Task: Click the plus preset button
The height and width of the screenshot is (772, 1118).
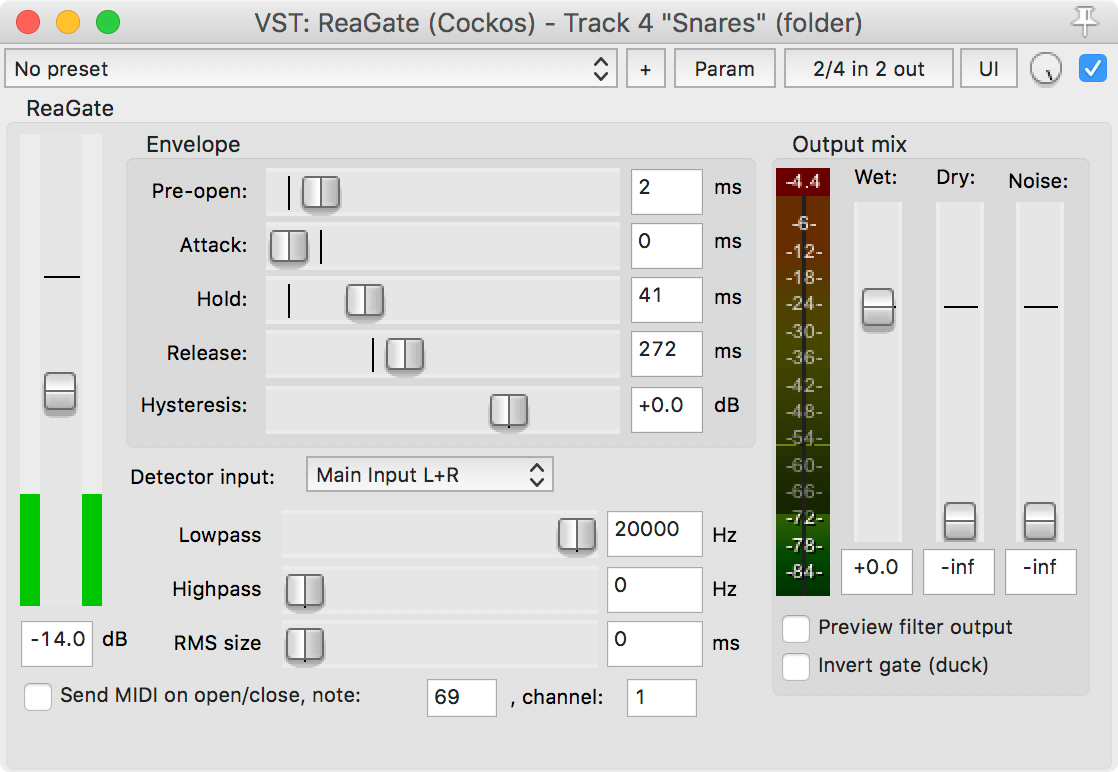Action: [645, 69]
